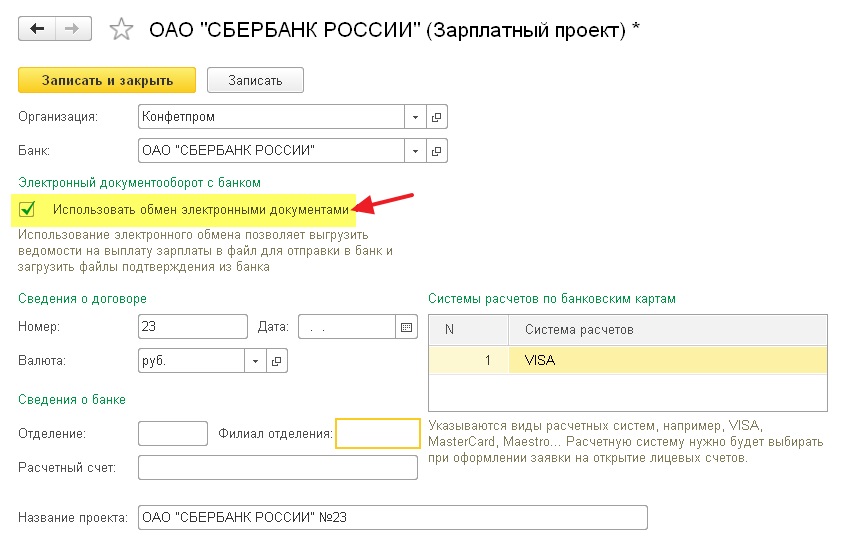
Task: Click the Система расчетов column header
Action: 667,330
